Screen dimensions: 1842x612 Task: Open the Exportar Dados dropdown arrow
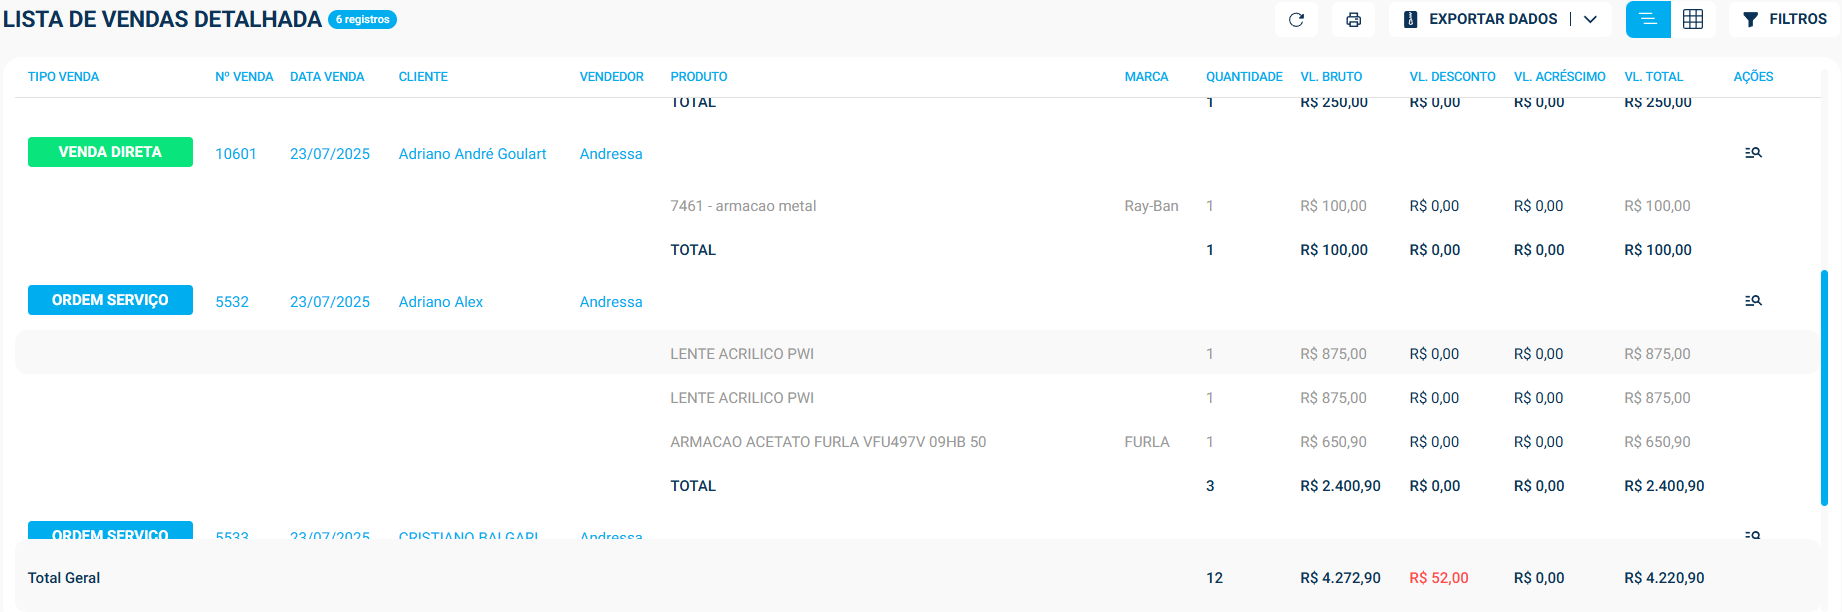[x=1591, y=20]
